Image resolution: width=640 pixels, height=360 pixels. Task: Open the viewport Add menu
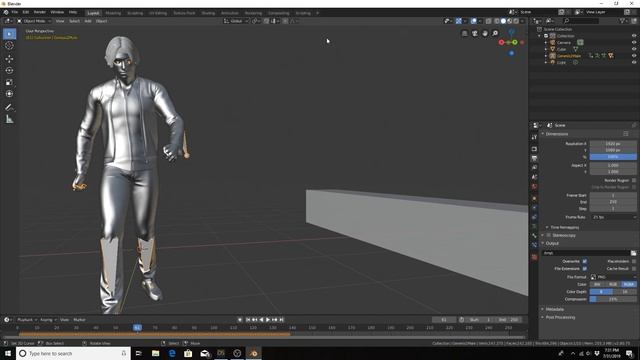[x=88, y=21]
